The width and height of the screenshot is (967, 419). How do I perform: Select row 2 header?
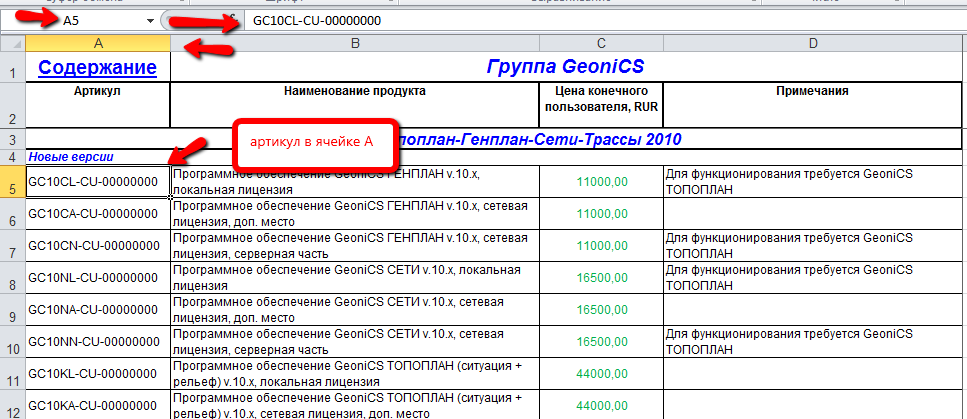(13, 105)
